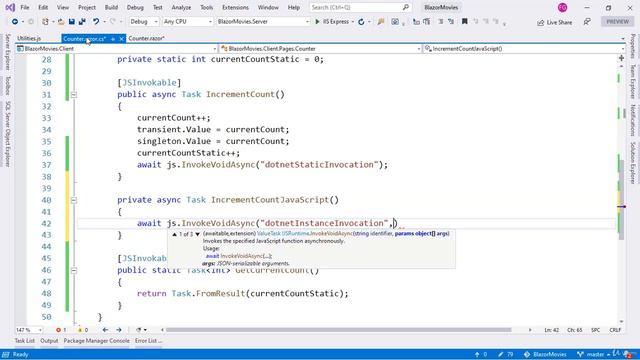Open the Extensions menu
Screen dimensions: 640x360
click(235, 7)
